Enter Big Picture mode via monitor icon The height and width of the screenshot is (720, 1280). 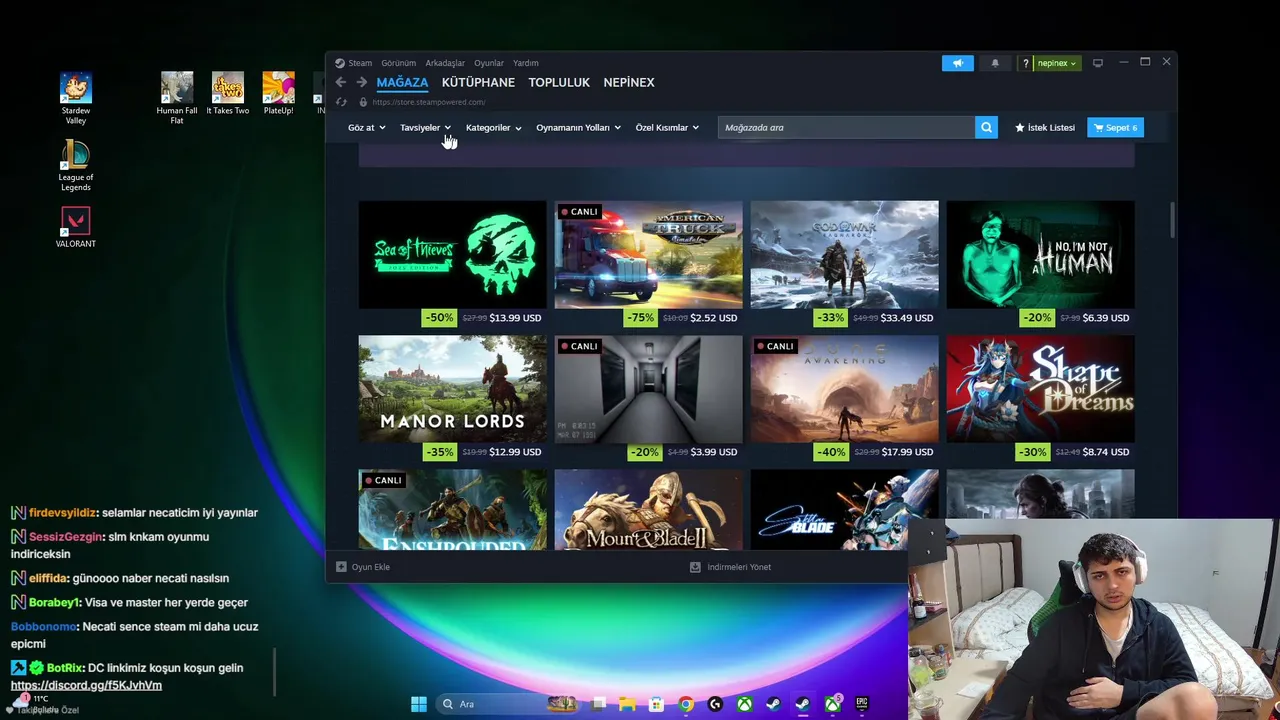pos(1098,63)
